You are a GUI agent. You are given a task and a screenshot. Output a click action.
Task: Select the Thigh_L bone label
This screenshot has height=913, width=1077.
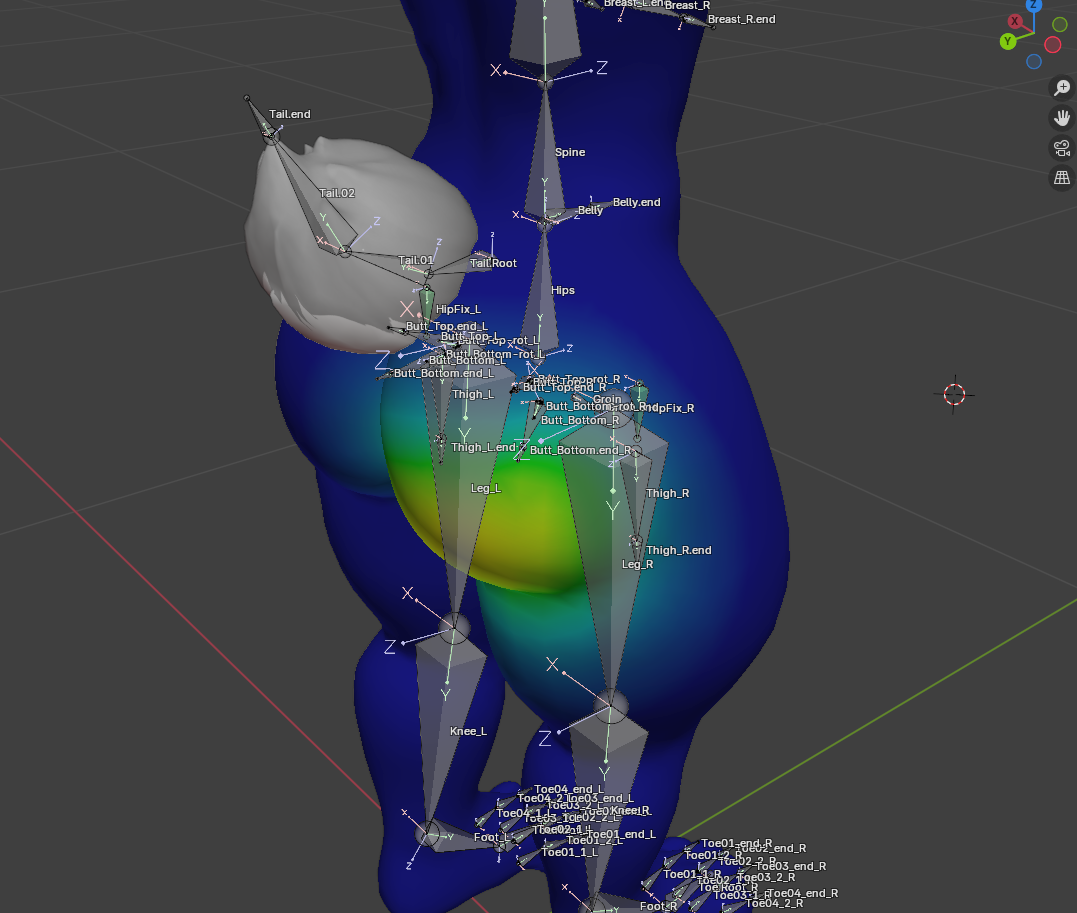[473, 394]
